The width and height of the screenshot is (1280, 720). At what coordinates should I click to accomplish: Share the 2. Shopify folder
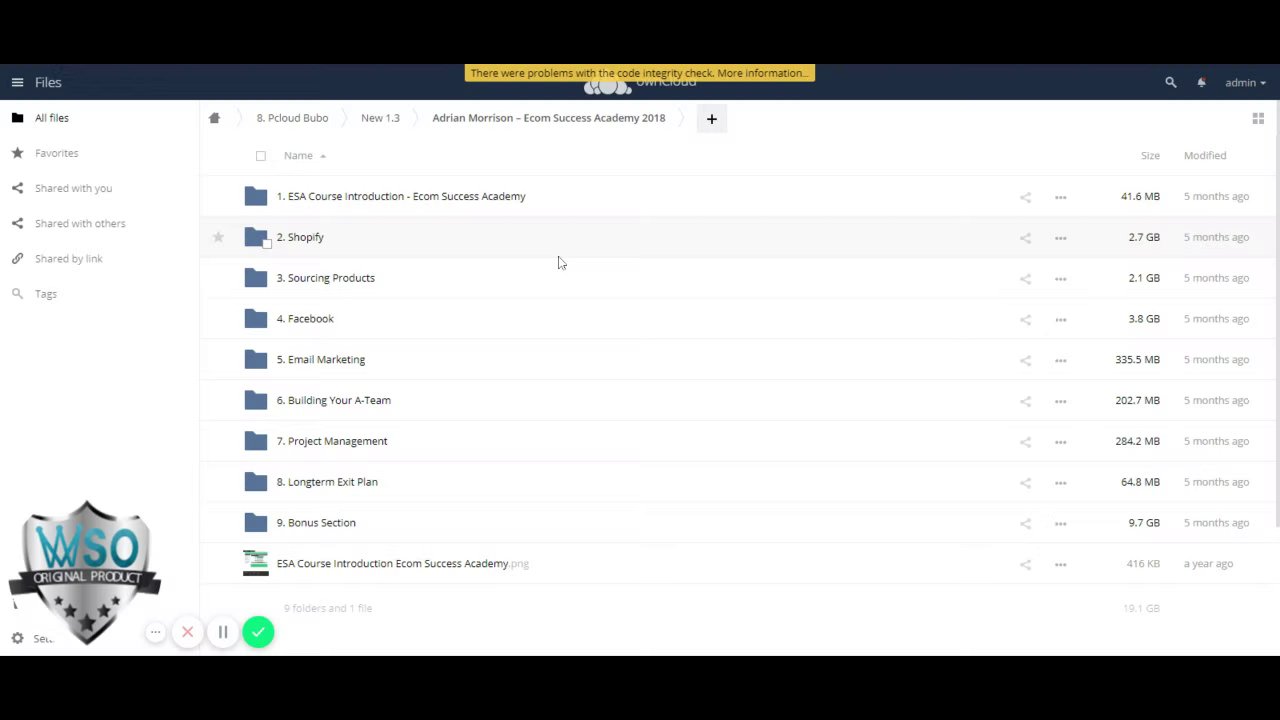coord(1025,238)
